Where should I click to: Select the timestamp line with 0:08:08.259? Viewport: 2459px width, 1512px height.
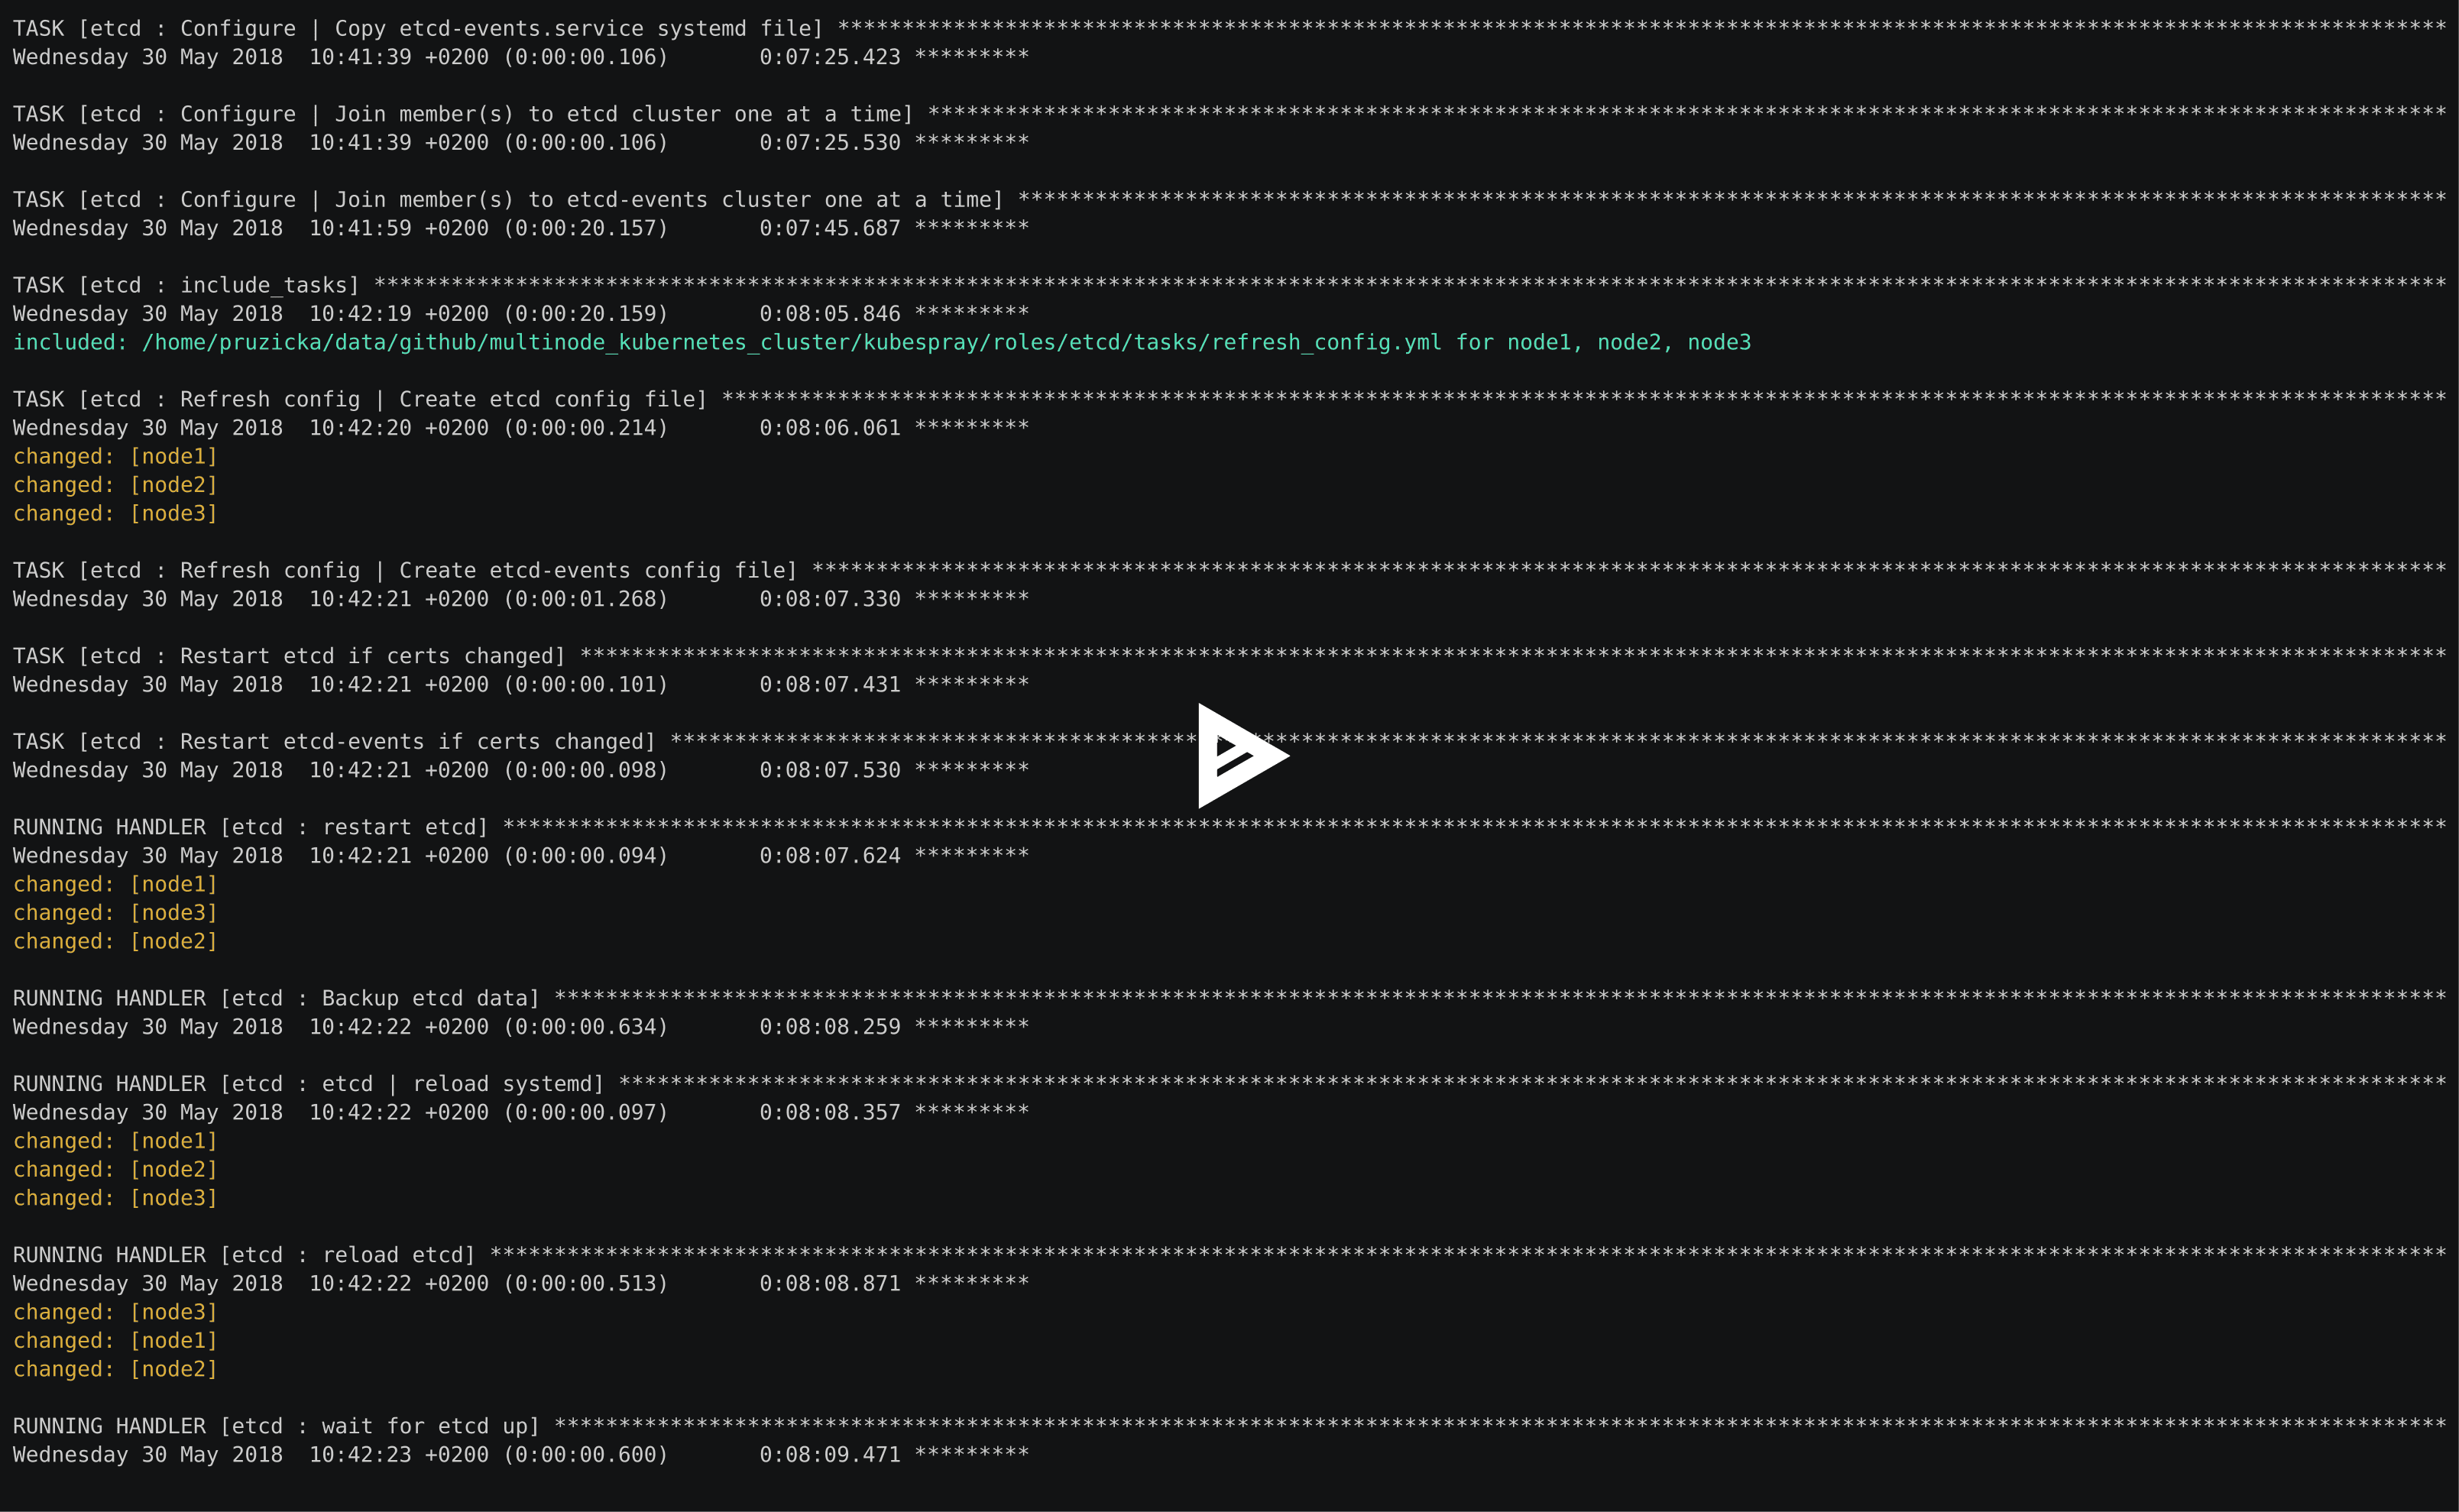(x=520, y=1027)
